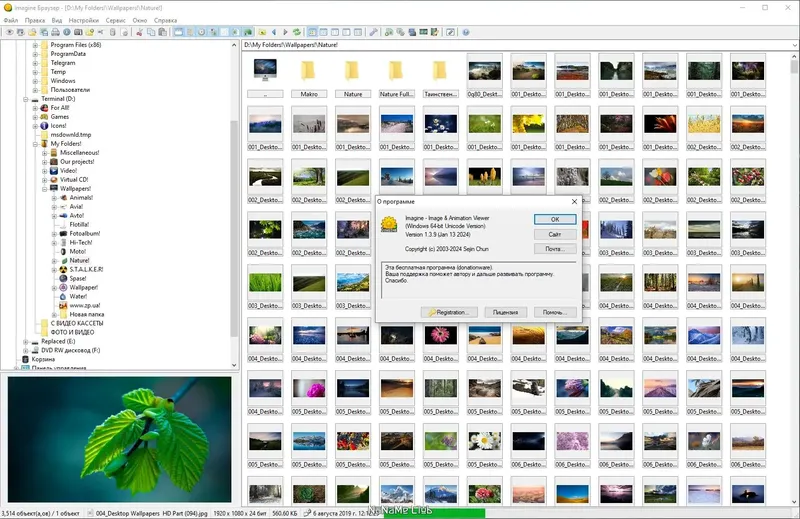Open the Правка menu
Viewport: 800px width, 519px height.
(35, 20)
